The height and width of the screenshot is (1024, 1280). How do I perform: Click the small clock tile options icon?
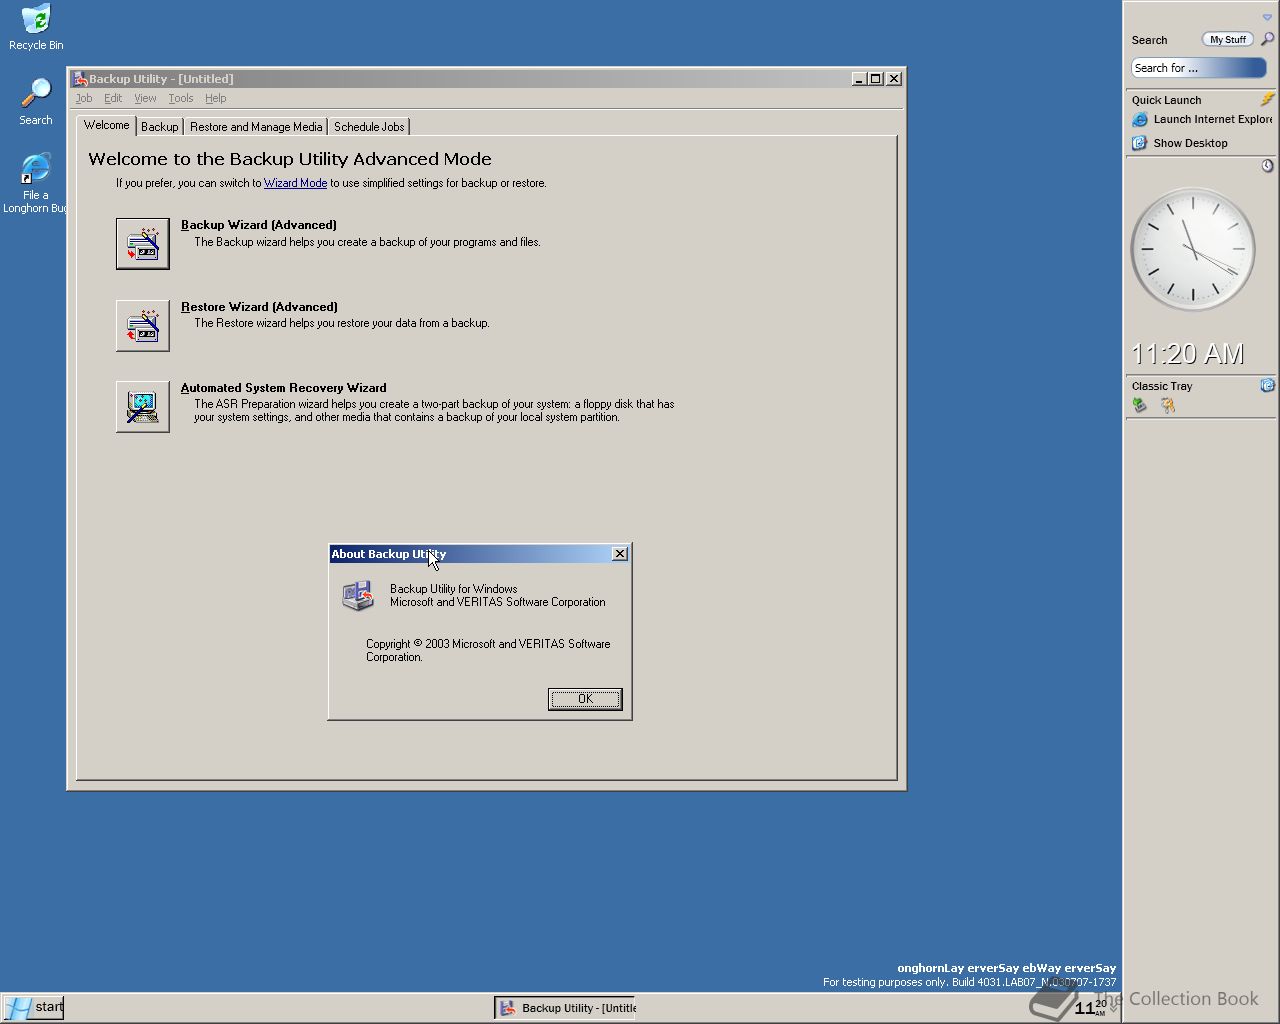point(1267,166)
